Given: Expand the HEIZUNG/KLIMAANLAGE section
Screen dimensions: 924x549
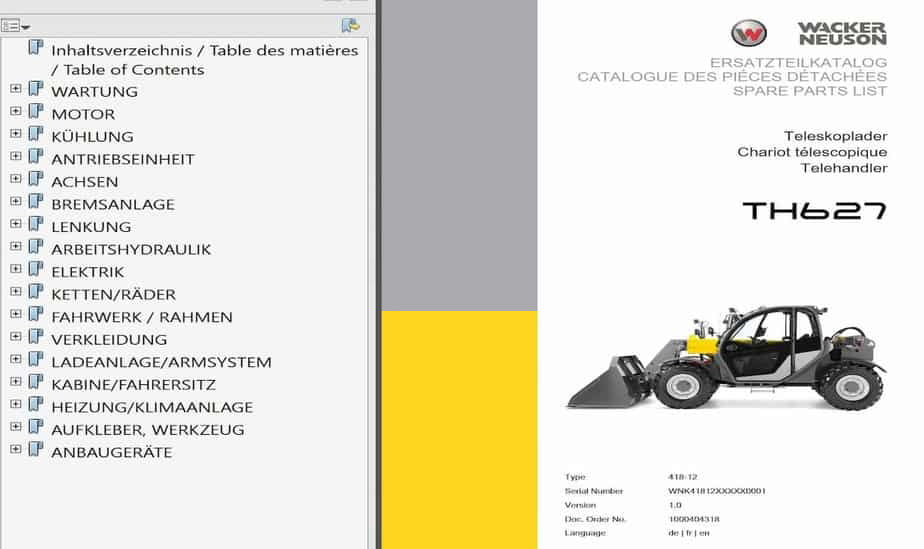Looking at the screenshot, I should (x=15, y=406).
